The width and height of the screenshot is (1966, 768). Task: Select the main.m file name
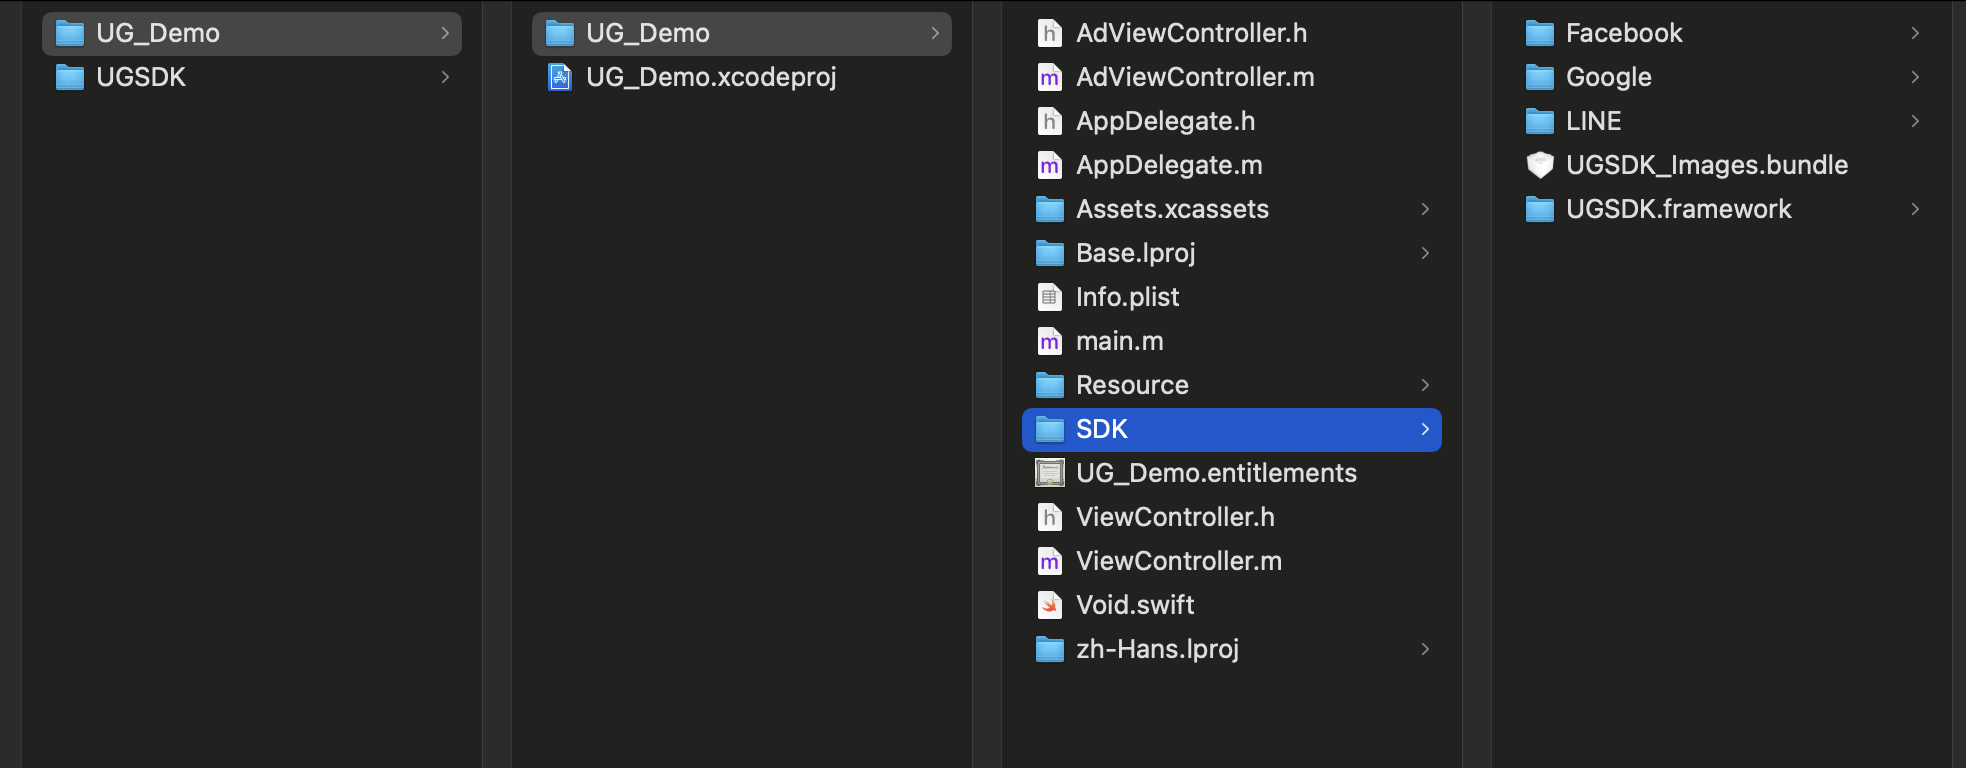(1119, 341)
